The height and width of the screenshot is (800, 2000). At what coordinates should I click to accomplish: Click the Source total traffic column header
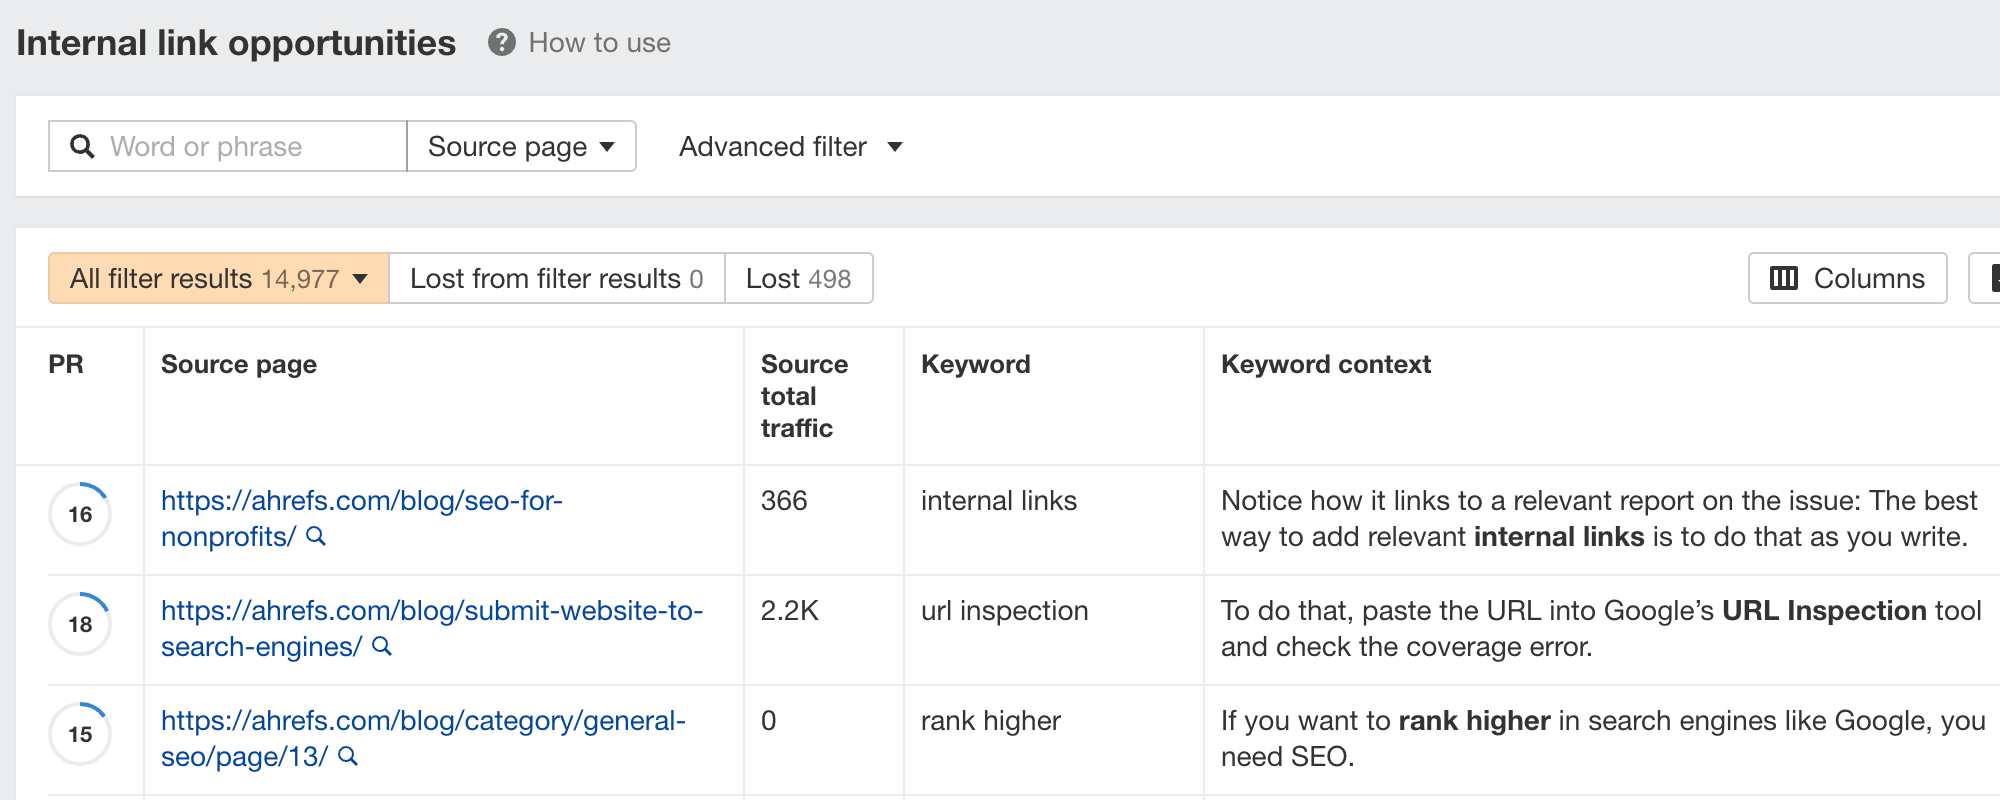(804, 396)
